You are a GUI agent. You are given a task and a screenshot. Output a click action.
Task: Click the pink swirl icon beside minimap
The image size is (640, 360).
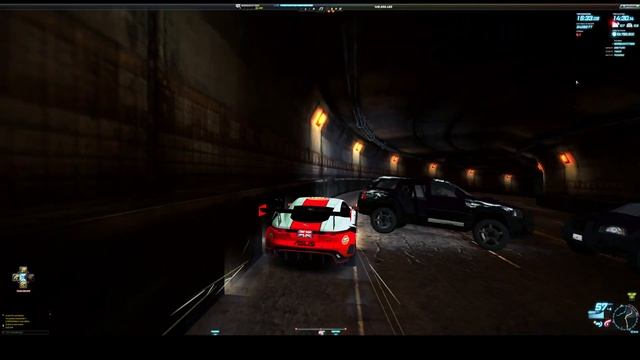click(x=607, y=323)
